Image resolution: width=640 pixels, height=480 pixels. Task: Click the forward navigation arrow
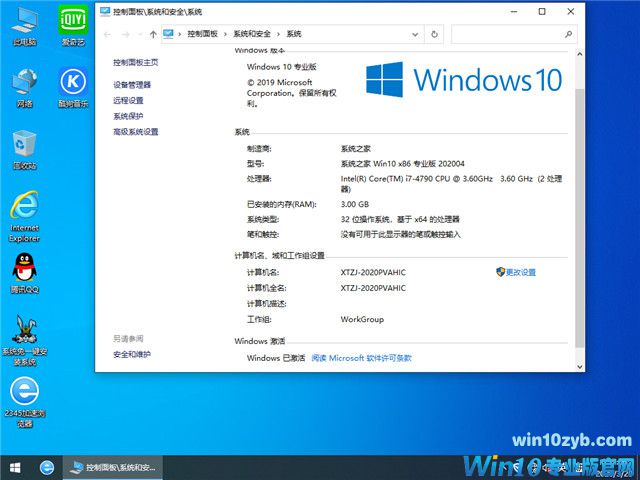pyautogui.click(x=126, y=35)
